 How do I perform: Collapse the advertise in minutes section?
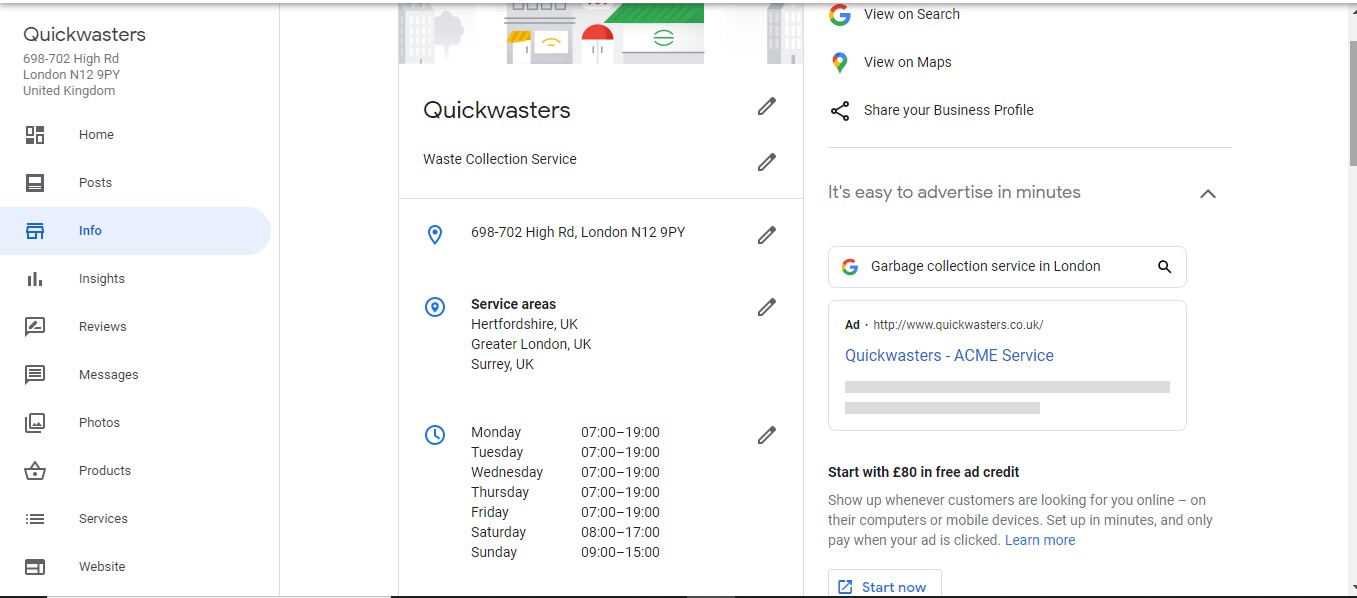[x=1208, y=194]
